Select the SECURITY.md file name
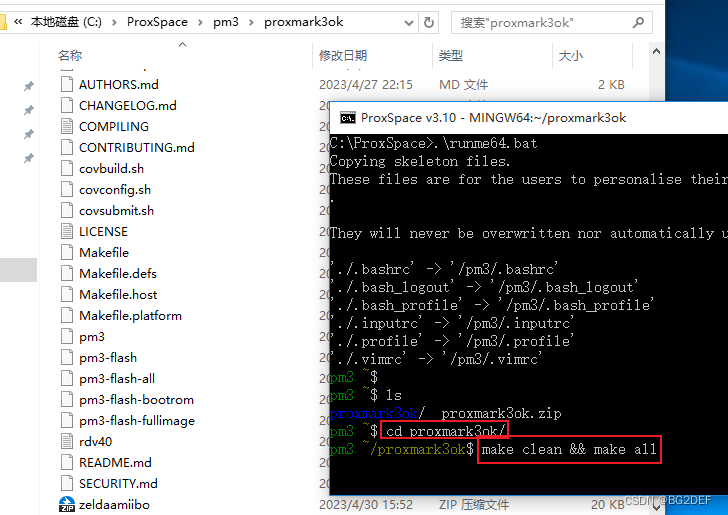The image size is (728, 515). (x=118, y=483)
